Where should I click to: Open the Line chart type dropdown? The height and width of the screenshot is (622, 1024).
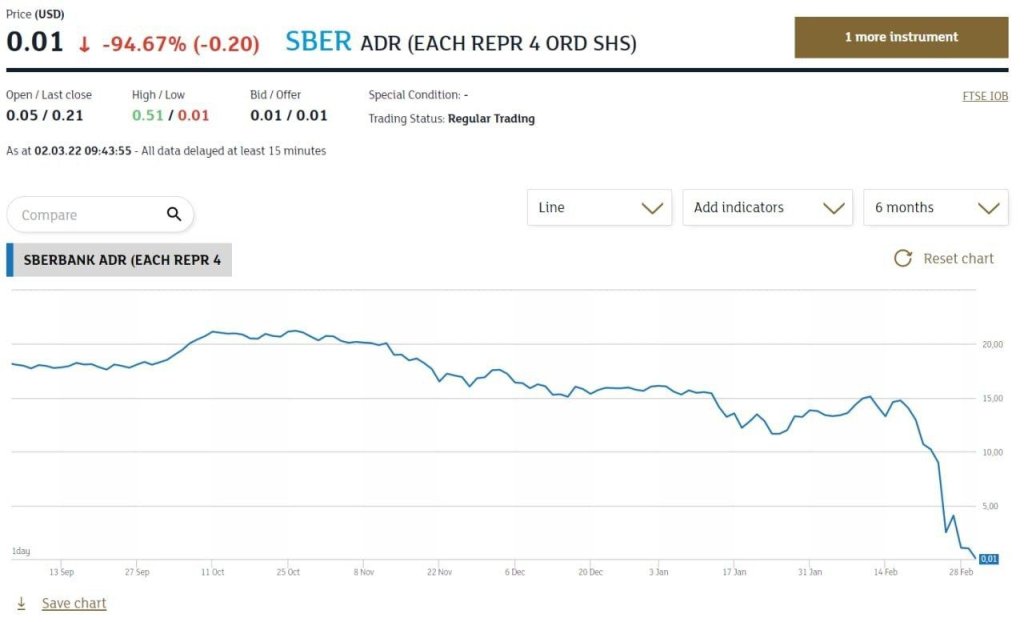coord(599,208)
